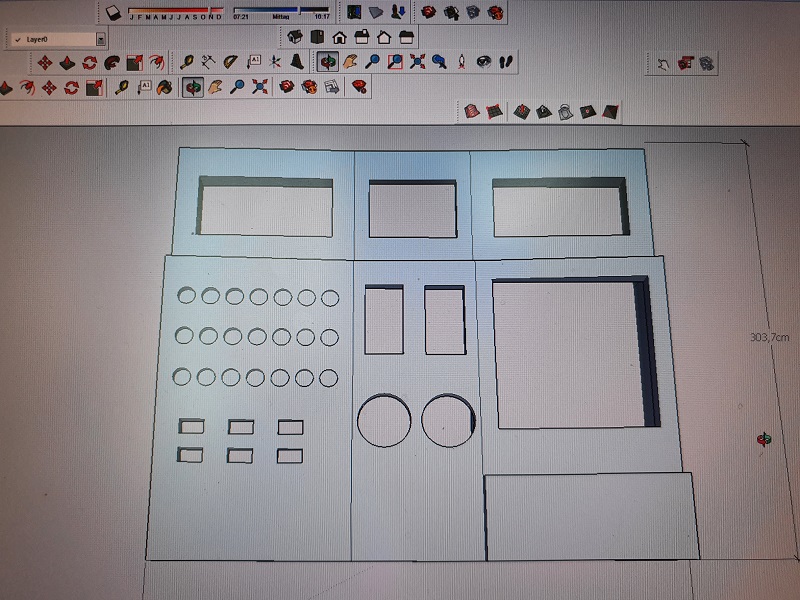This screenshot has height=600, width=800.
Task: Select the Follow Me tool
Action: [x=112, y=62]
